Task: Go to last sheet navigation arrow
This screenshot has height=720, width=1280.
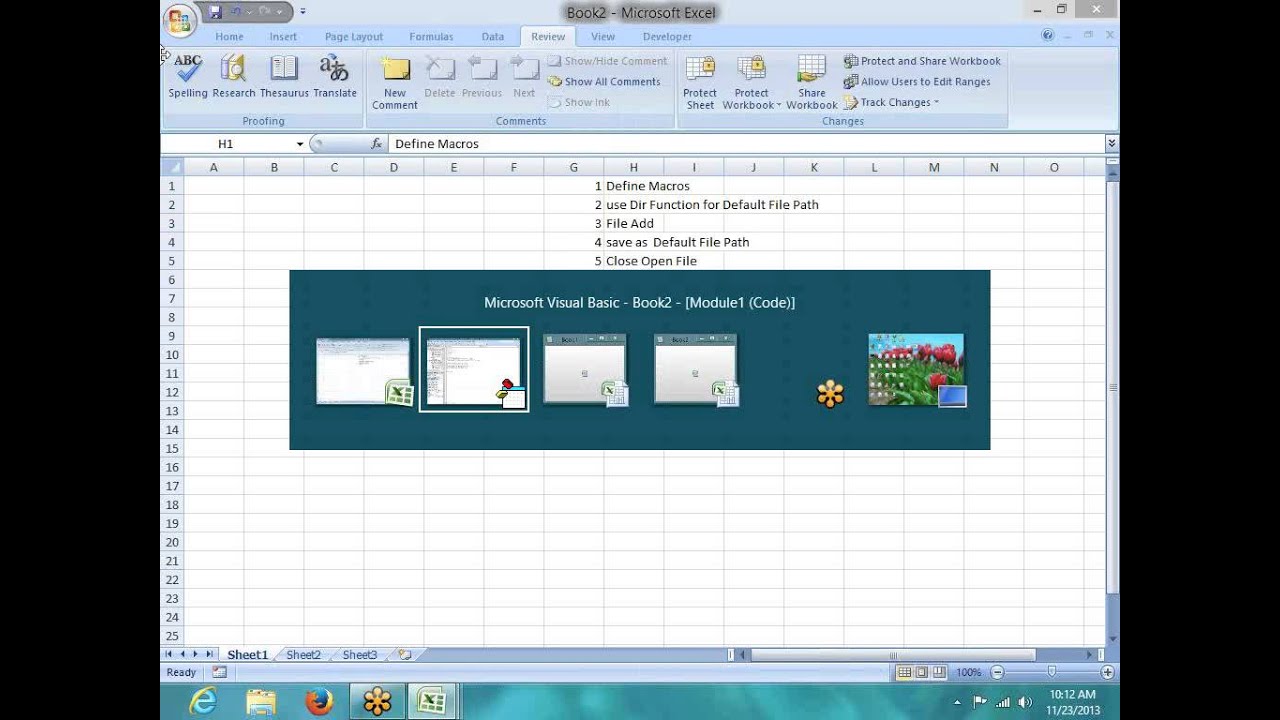Action: tap(209, 654)
